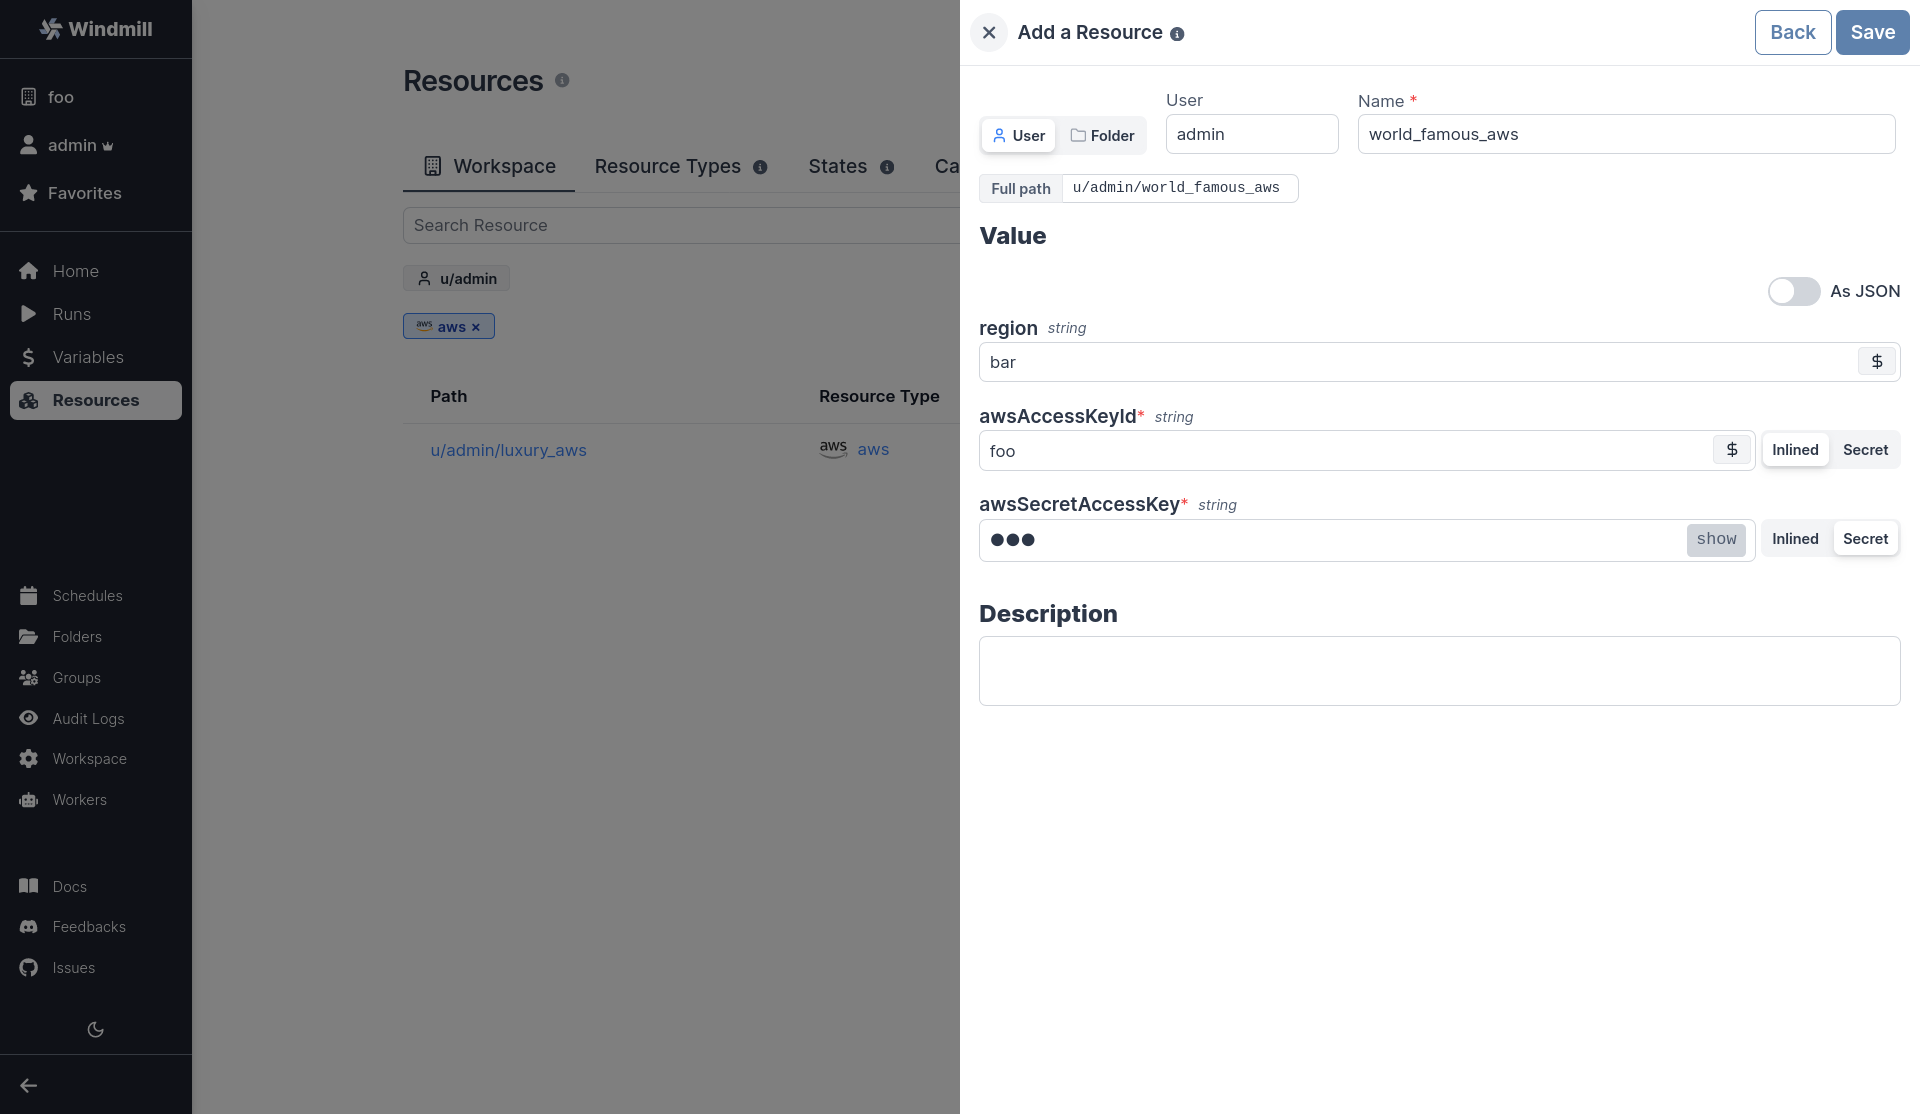The image size is (1920, 1114).
Task: Show the awsSecretAccessKey value
Action: [x=1716, y=539]
